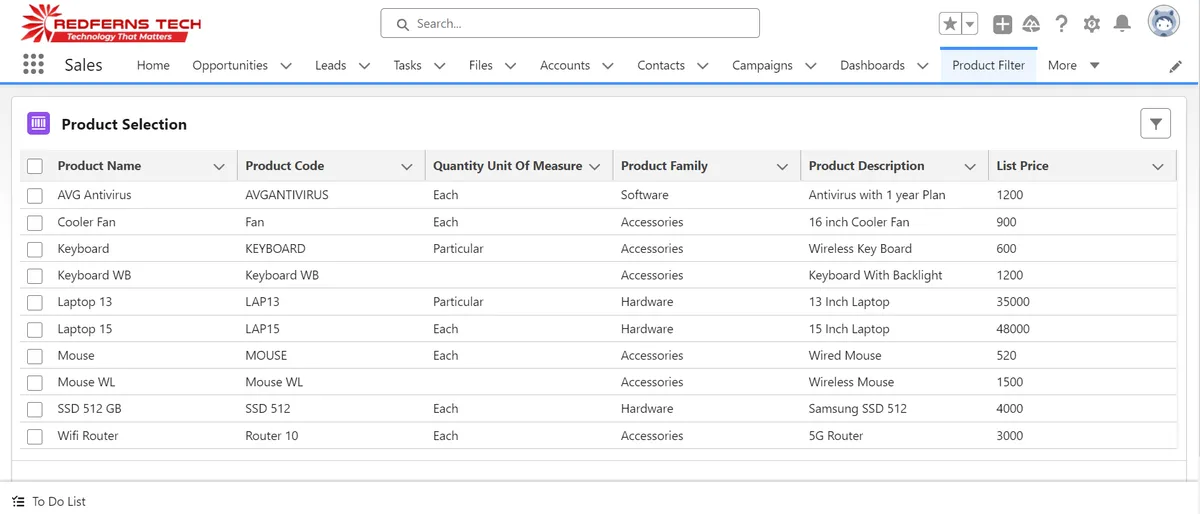Screen dimensions: 1200x514
Task: Open the Opportunities tab
Action: 230,65
